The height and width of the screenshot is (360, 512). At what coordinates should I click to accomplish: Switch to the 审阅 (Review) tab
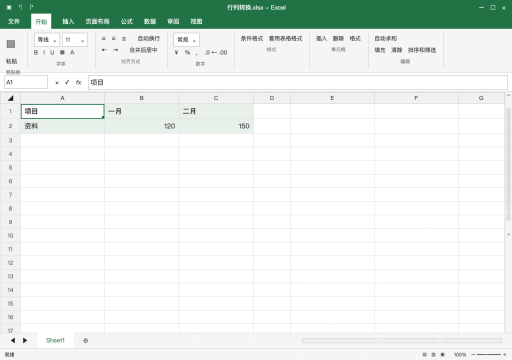[173, 22]
